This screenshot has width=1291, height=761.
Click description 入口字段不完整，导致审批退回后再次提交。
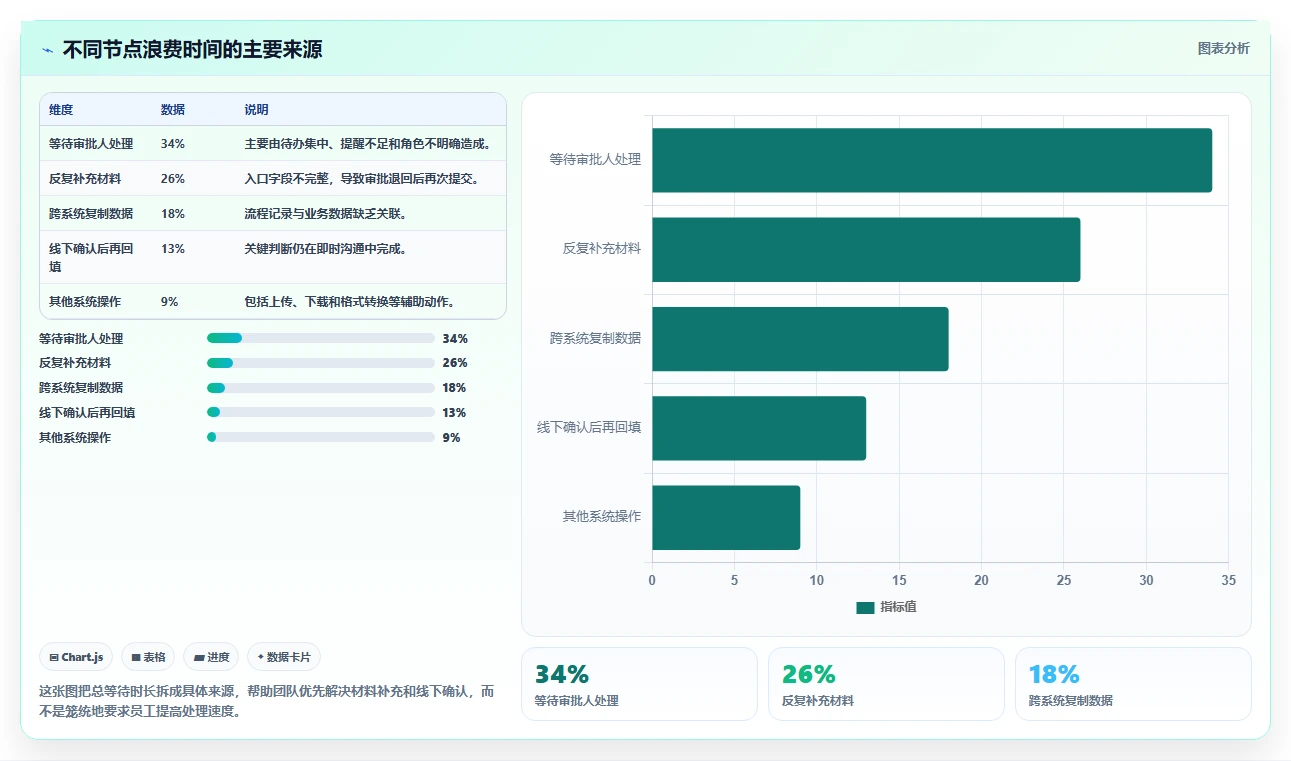click(x=363, y=179)
